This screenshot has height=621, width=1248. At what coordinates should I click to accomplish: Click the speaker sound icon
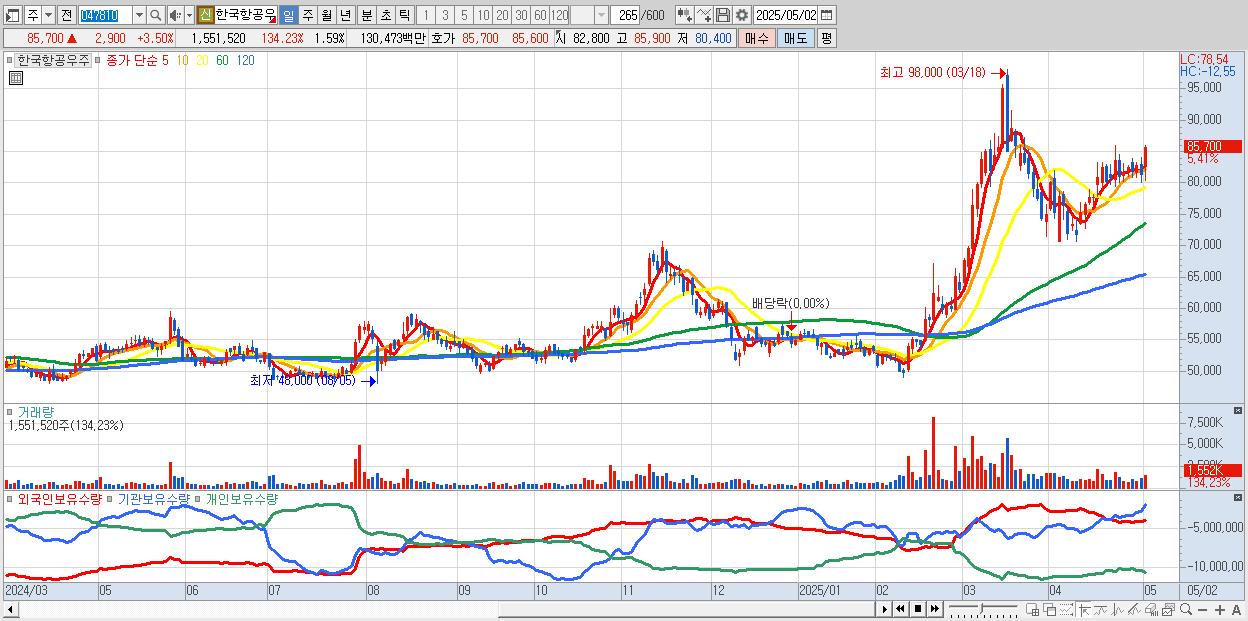pos(175,16)
